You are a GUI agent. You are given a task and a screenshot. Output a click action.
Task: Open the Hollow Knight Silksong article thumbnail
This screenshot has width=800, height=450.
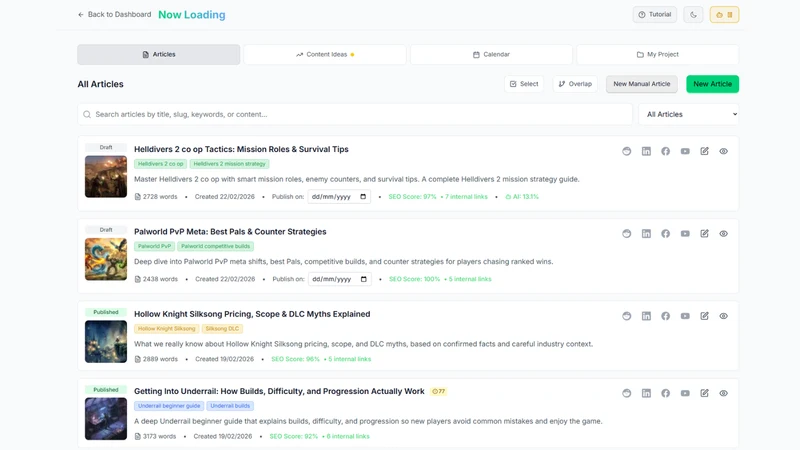tap(106, 341)
